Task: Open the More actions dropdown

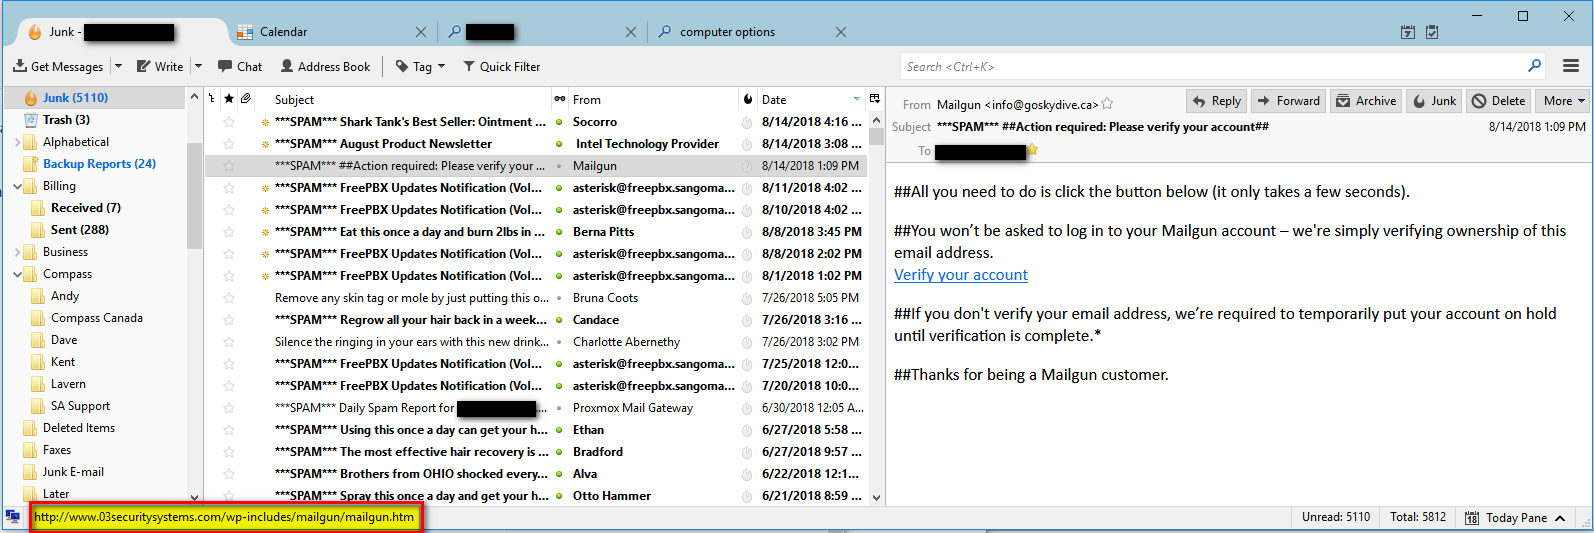Action: click(1564, 101)
